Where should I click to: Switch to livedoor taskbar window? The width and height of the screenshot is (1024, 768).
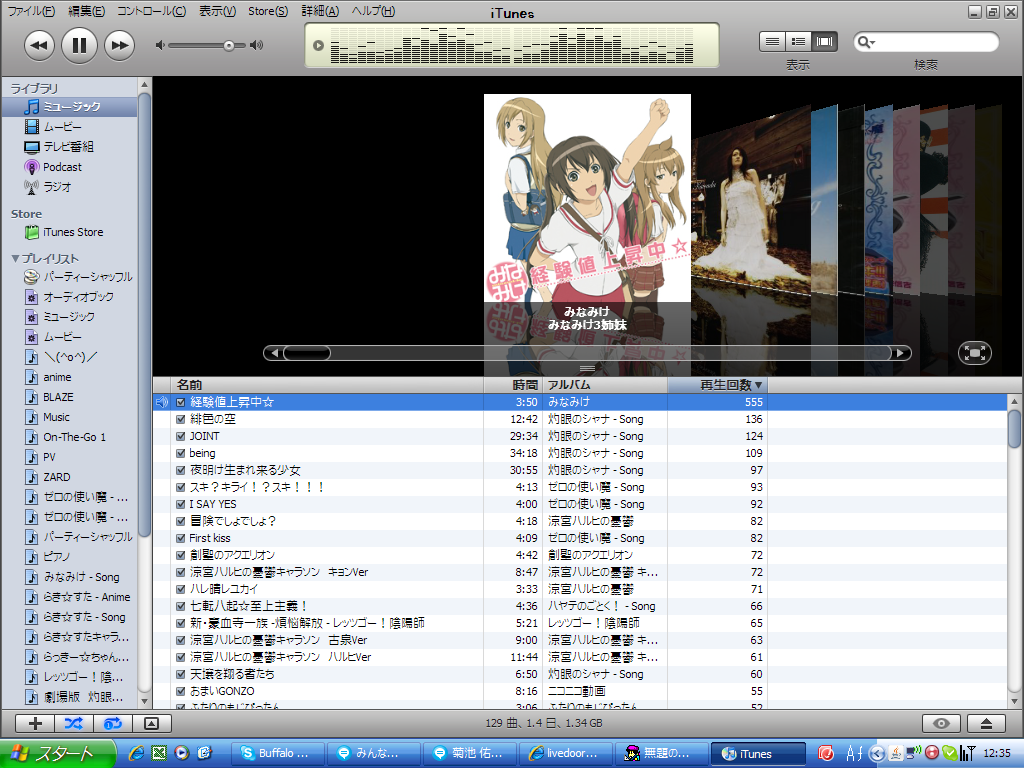click(x=568, y=754)
